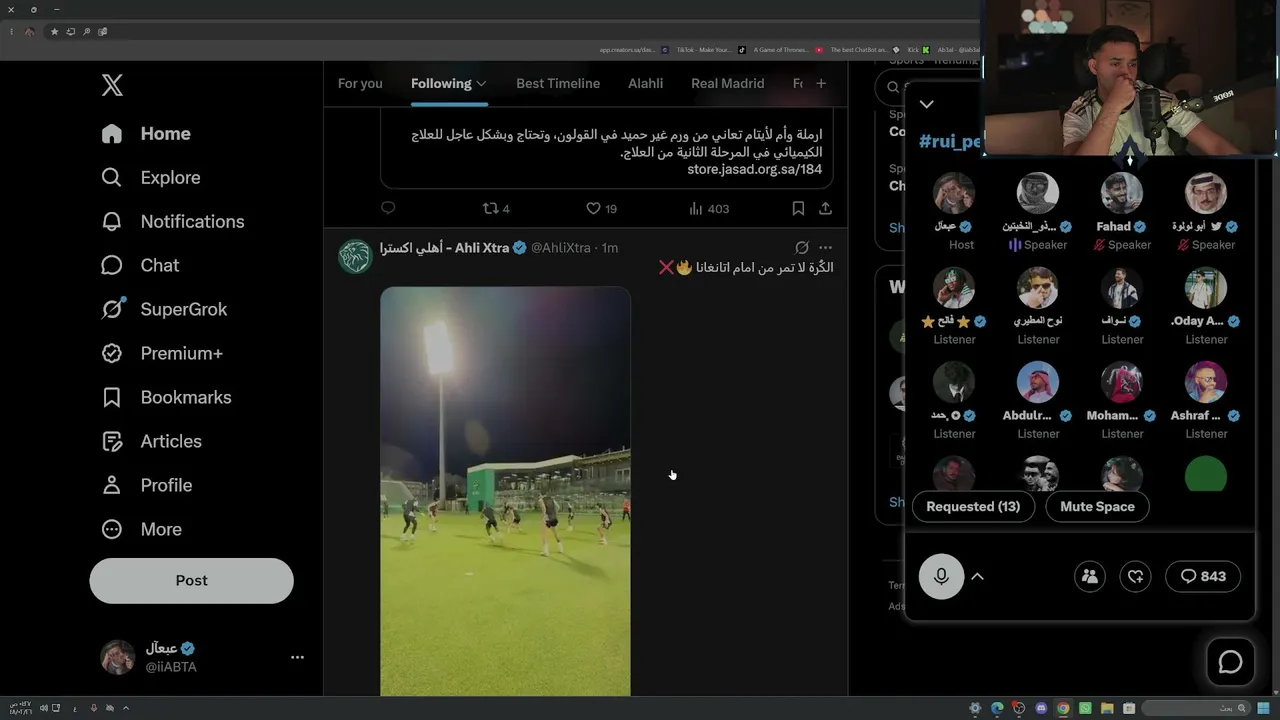Click the X logo in the sidebar
The width and height of the screenshot is (1280, 720).
112,85
